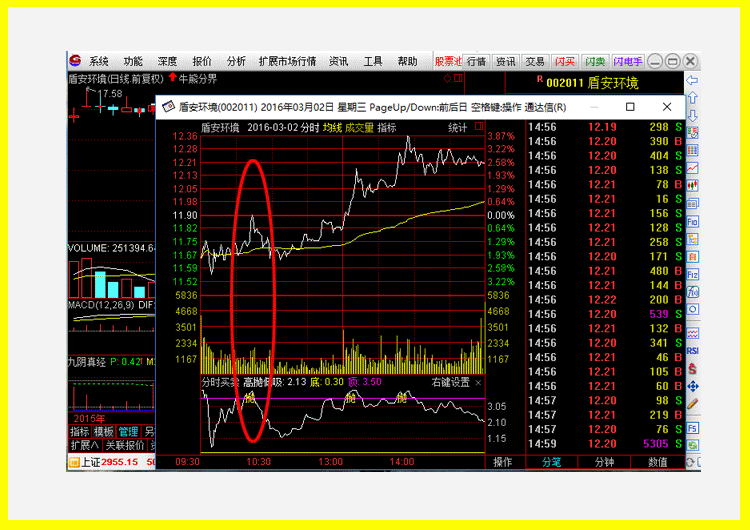
Task: Click the 闪买 quick buy button
Action: (x=565, y=62)
